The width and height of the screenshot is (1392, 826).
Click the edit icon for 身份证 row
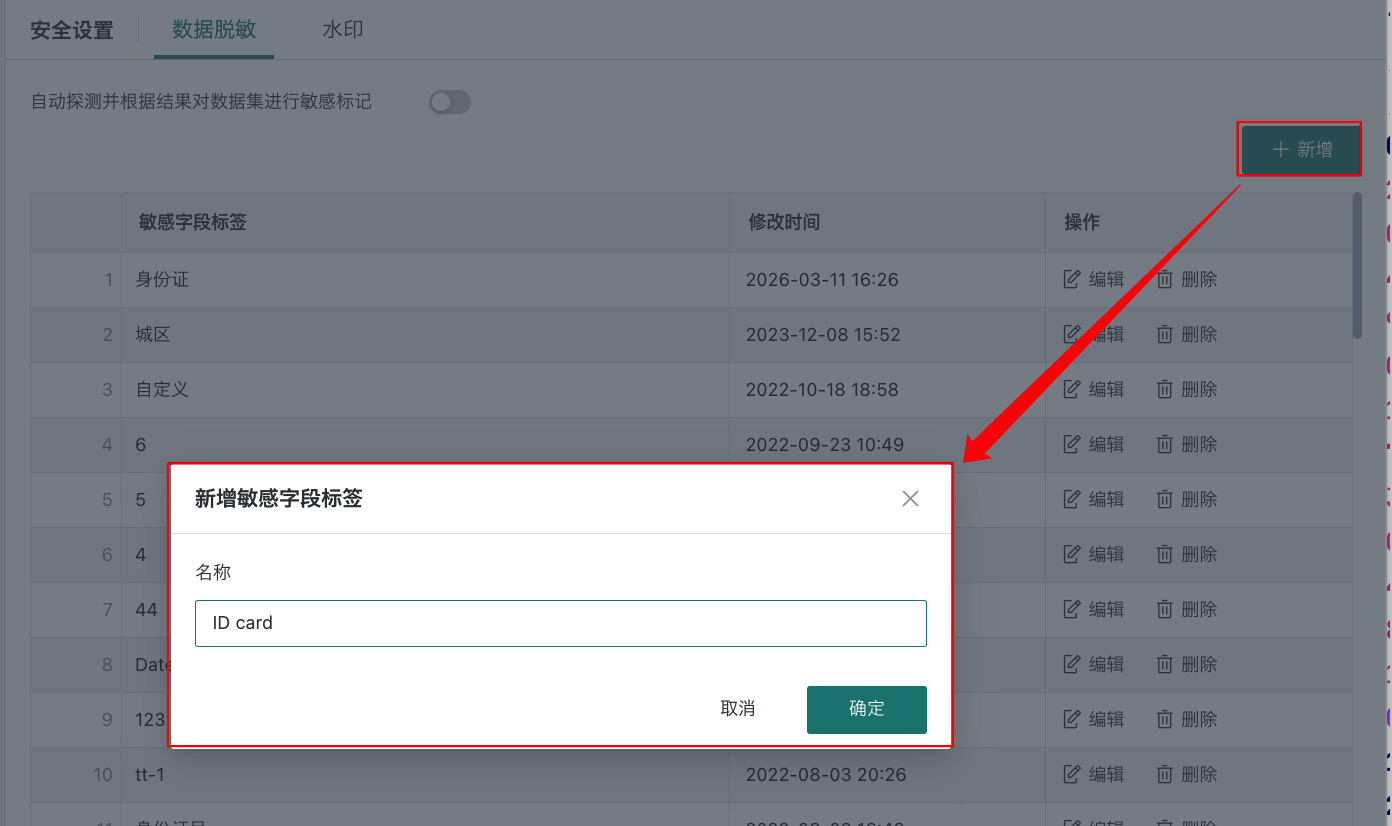coord(1072,280)
